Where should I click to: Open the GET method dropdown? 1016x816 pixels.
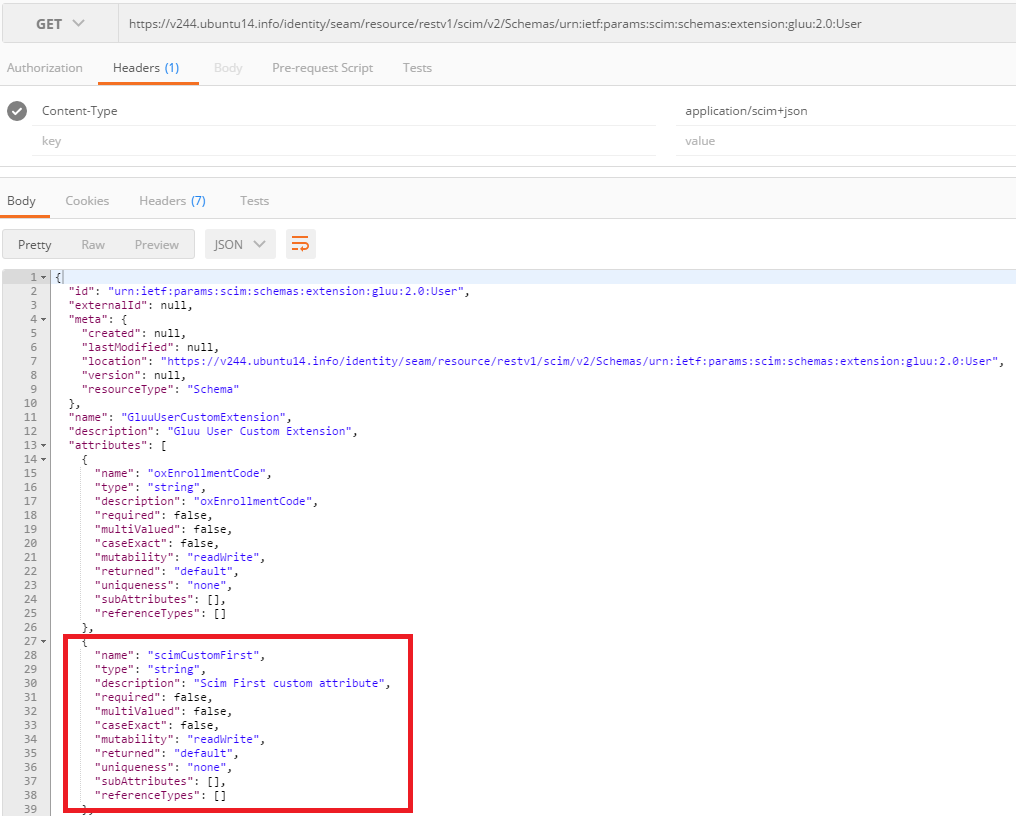[59, 24]
